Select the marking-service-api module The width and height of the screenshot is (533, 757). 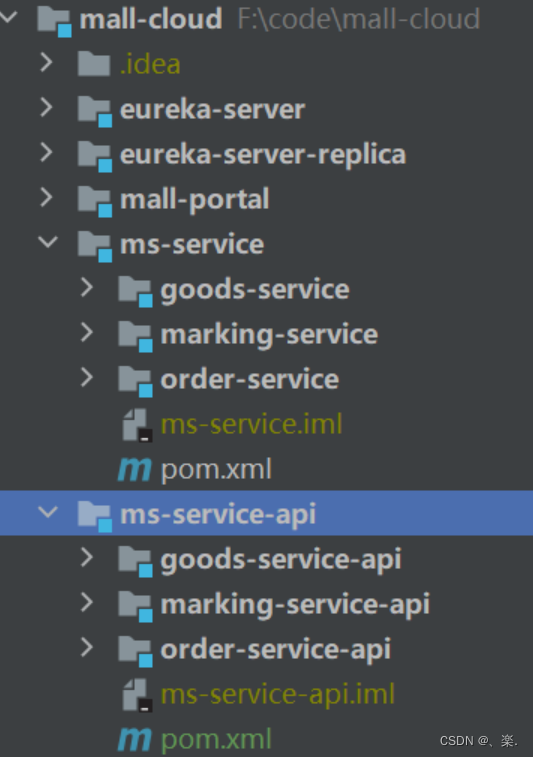[295, 605]
